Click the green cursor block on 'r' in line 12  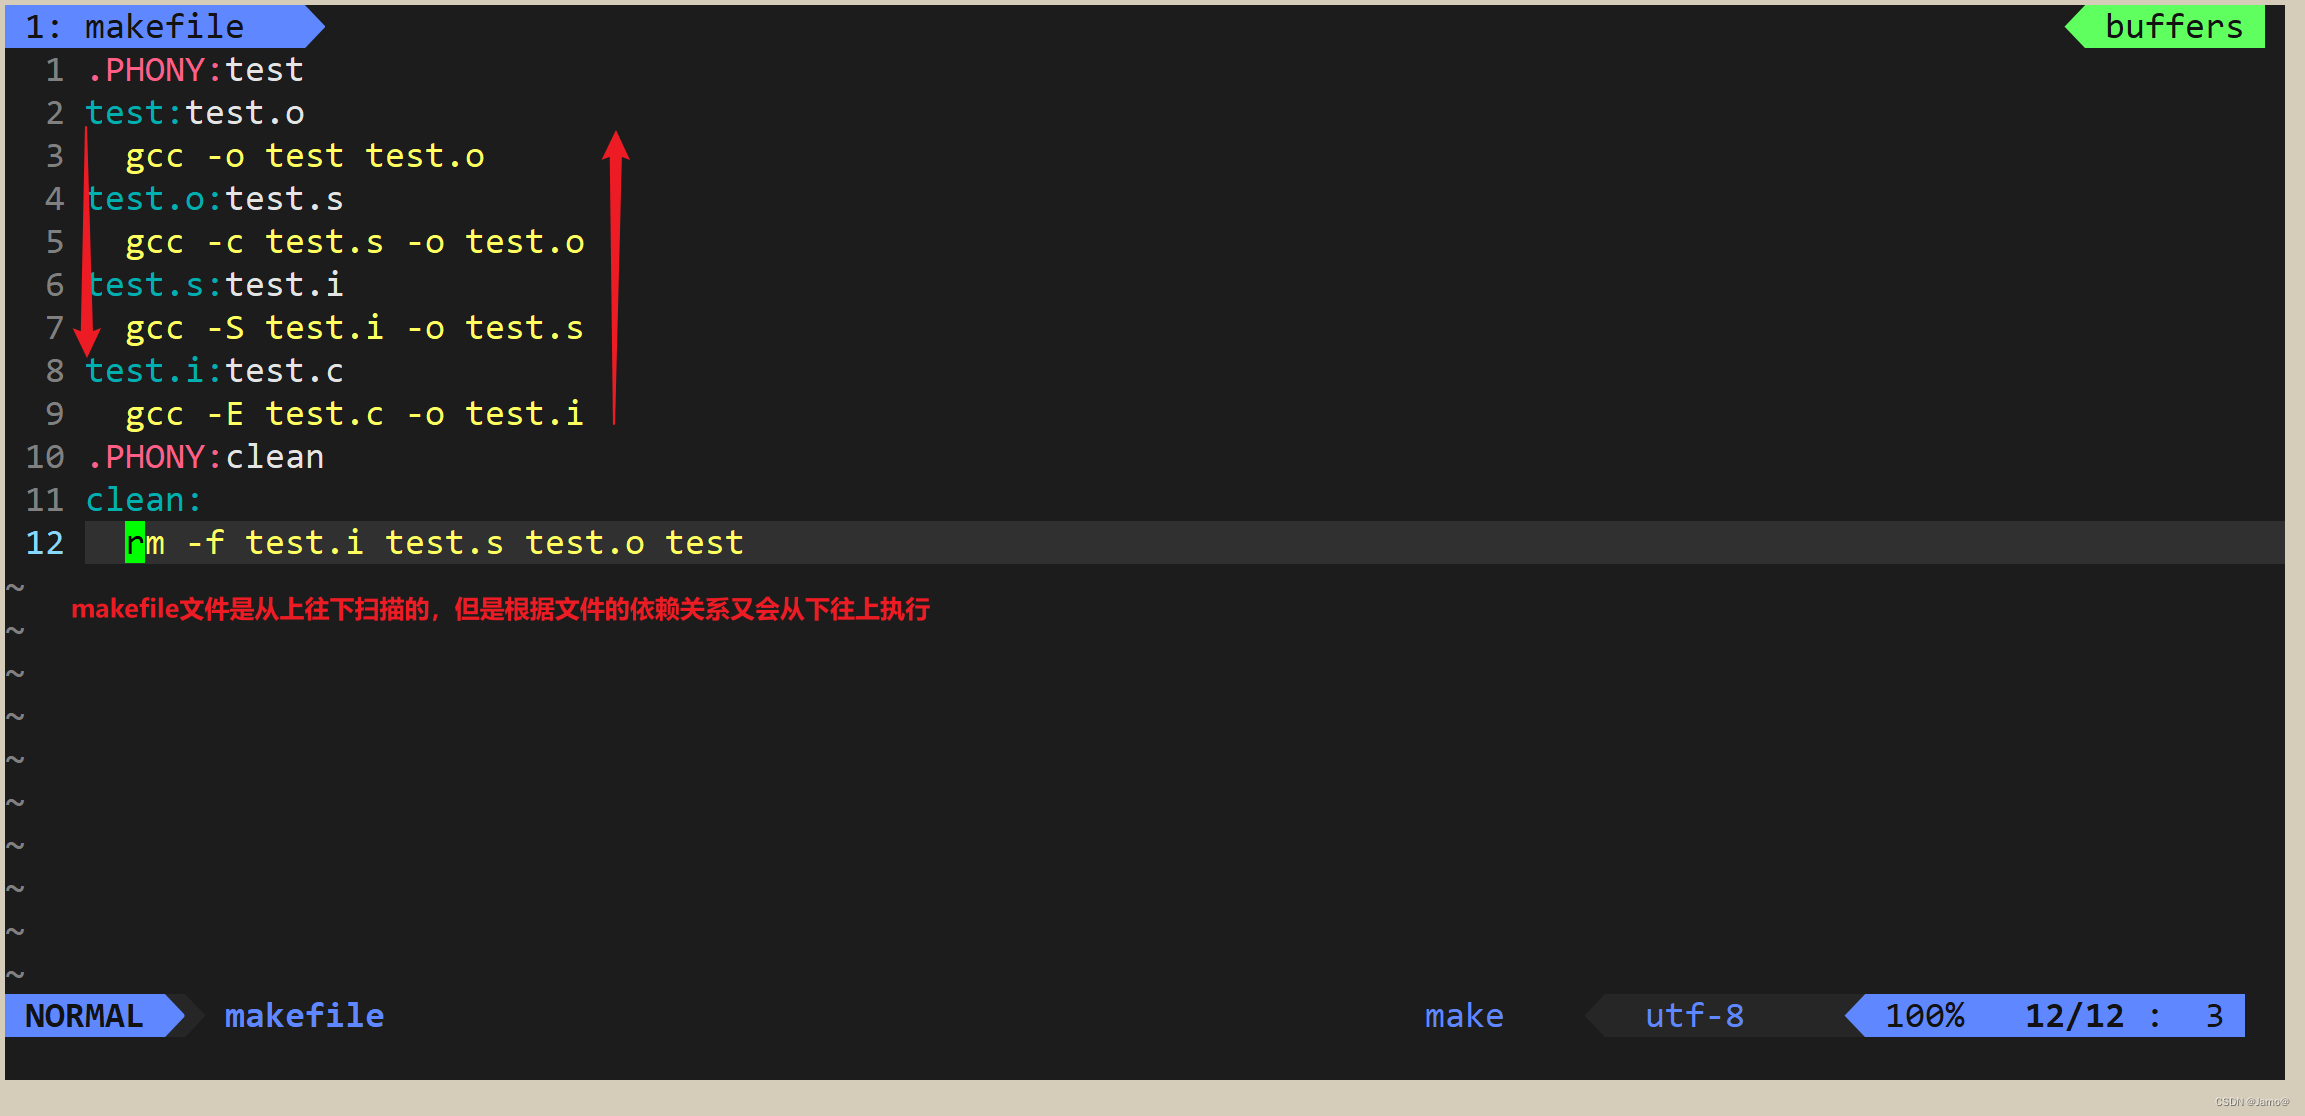pyautogui.click(x=135, y=543)
